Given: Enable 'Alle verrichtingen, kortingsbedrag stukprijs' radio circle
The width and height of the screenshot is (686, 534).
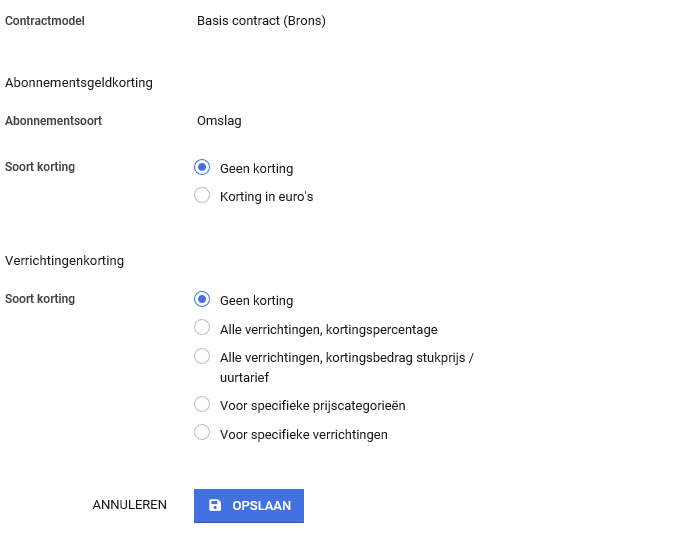Looking at the screenshot, I should tap(202, 357).
